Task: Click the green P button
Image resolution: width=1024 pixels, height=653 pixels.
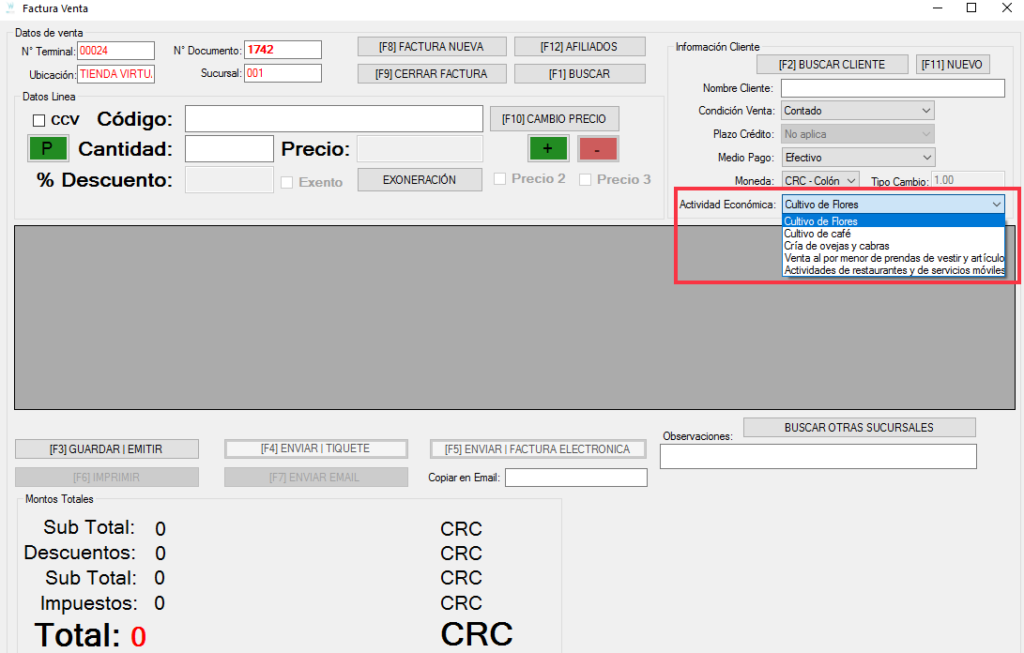Action: pos(46,149)
